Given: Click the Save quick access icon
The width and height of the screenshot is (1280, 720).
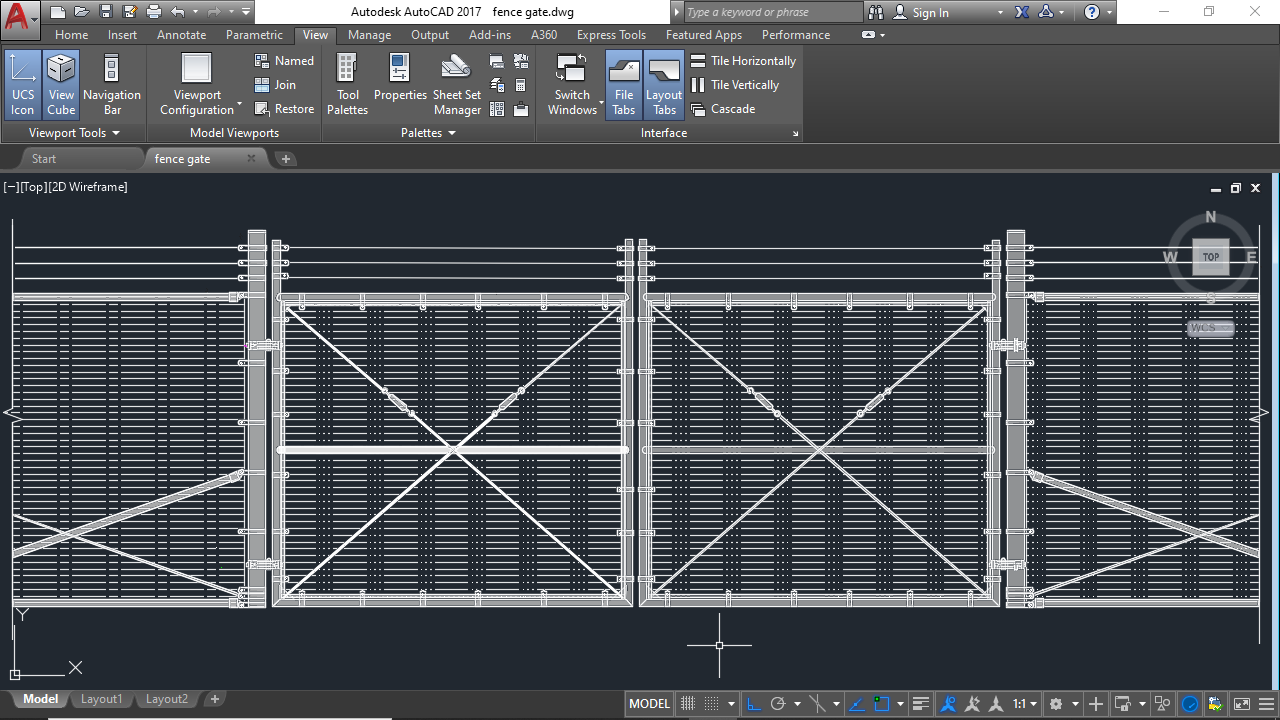Looking at the screenshot, I should pos(105,12).
